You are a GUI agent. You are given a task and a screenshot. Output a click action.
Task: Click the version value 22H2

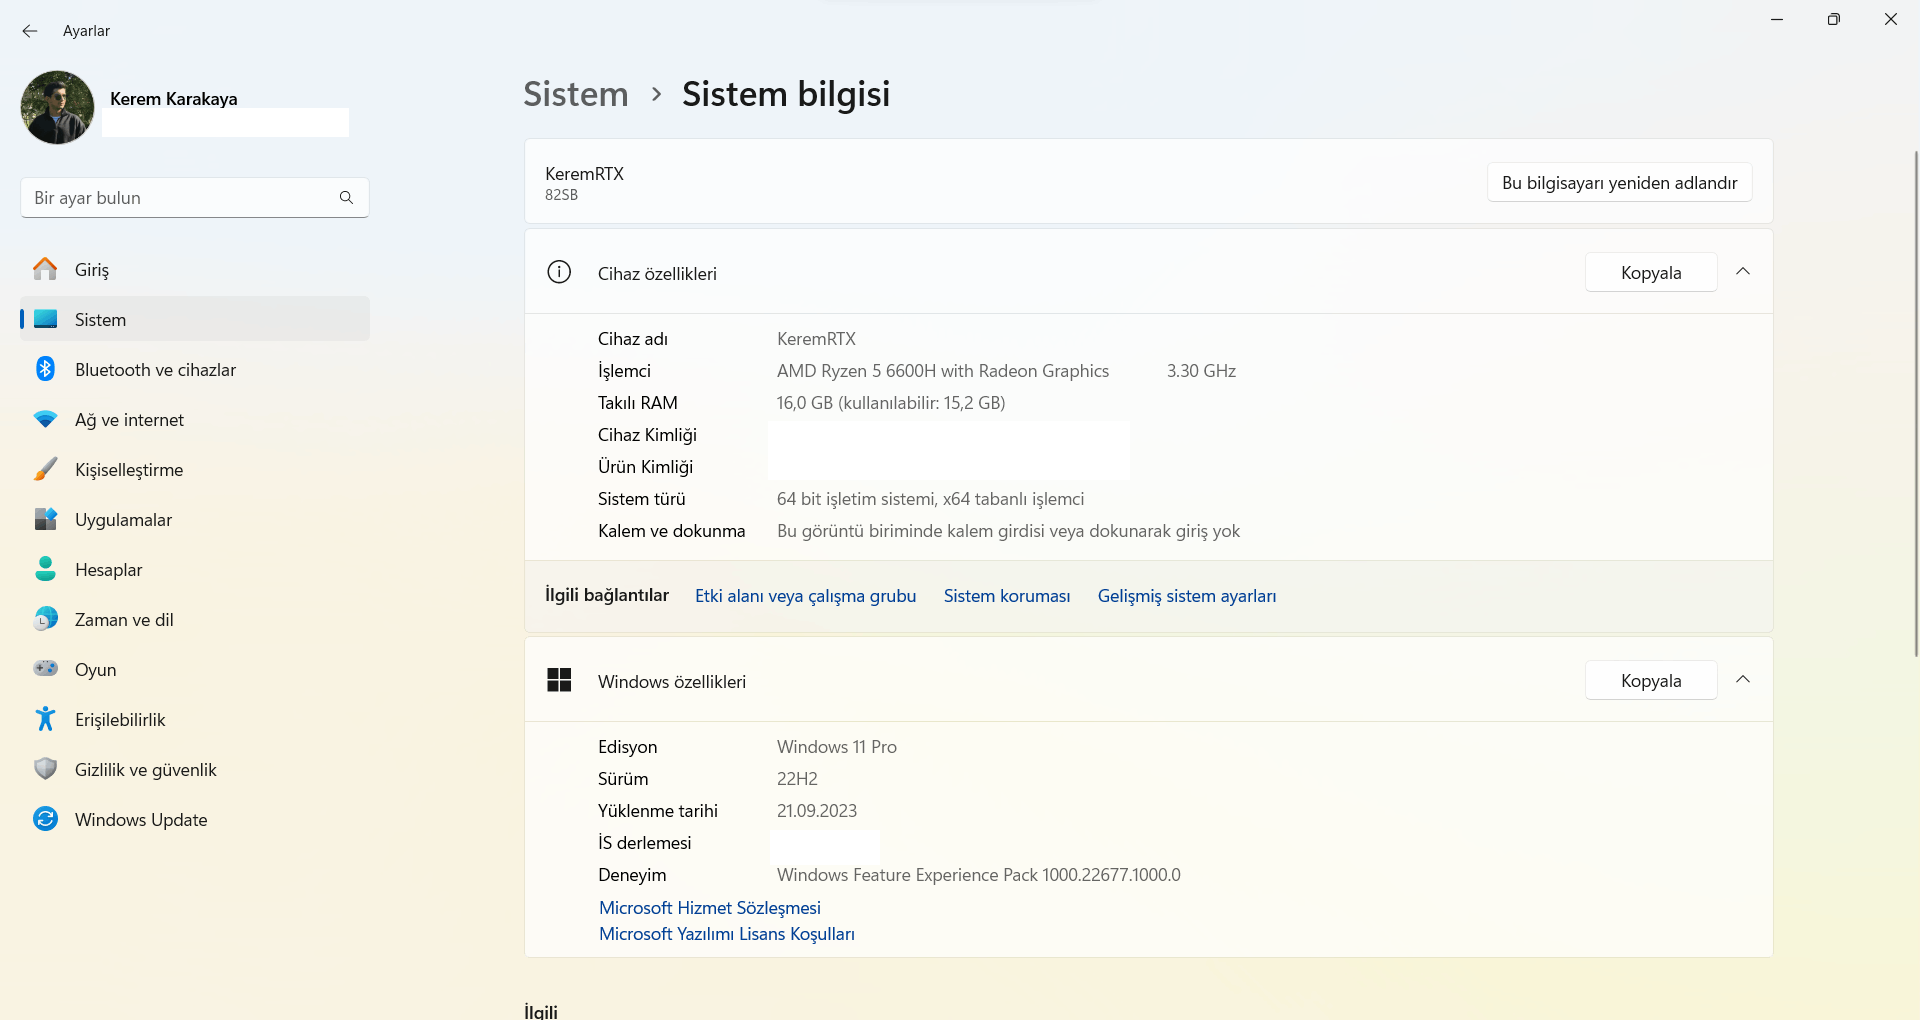797,779
